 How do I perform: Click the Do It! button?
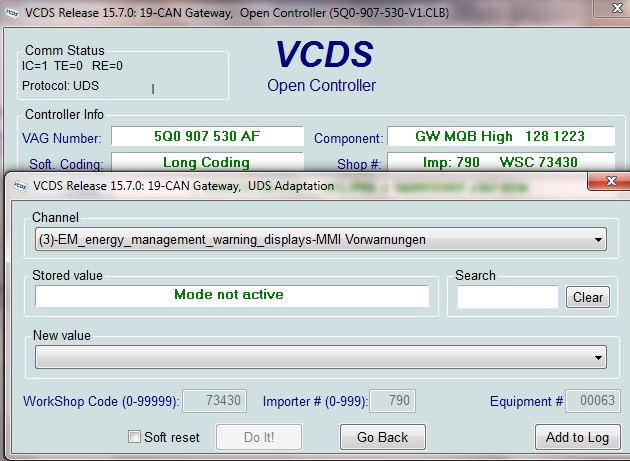click(259, 437)
